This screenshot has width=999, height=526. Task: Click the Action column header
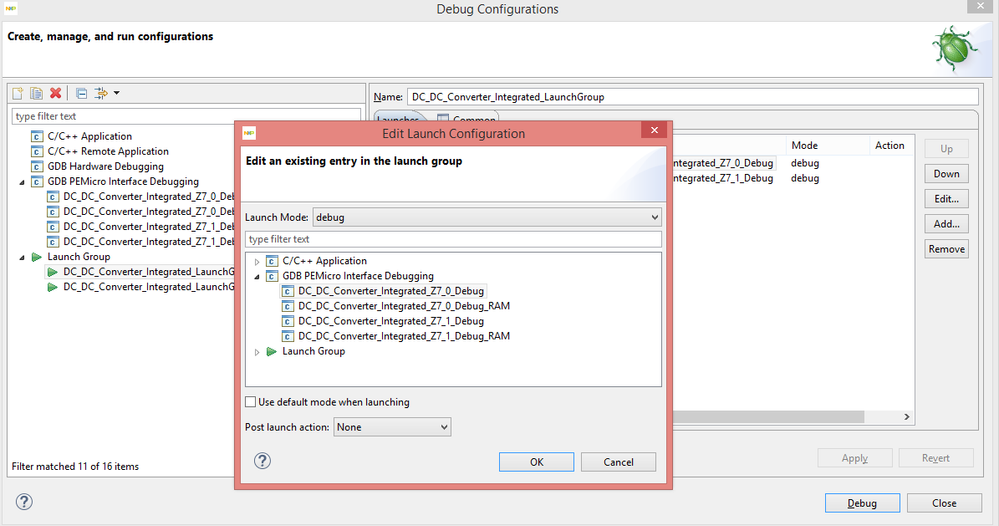point(892,145)
